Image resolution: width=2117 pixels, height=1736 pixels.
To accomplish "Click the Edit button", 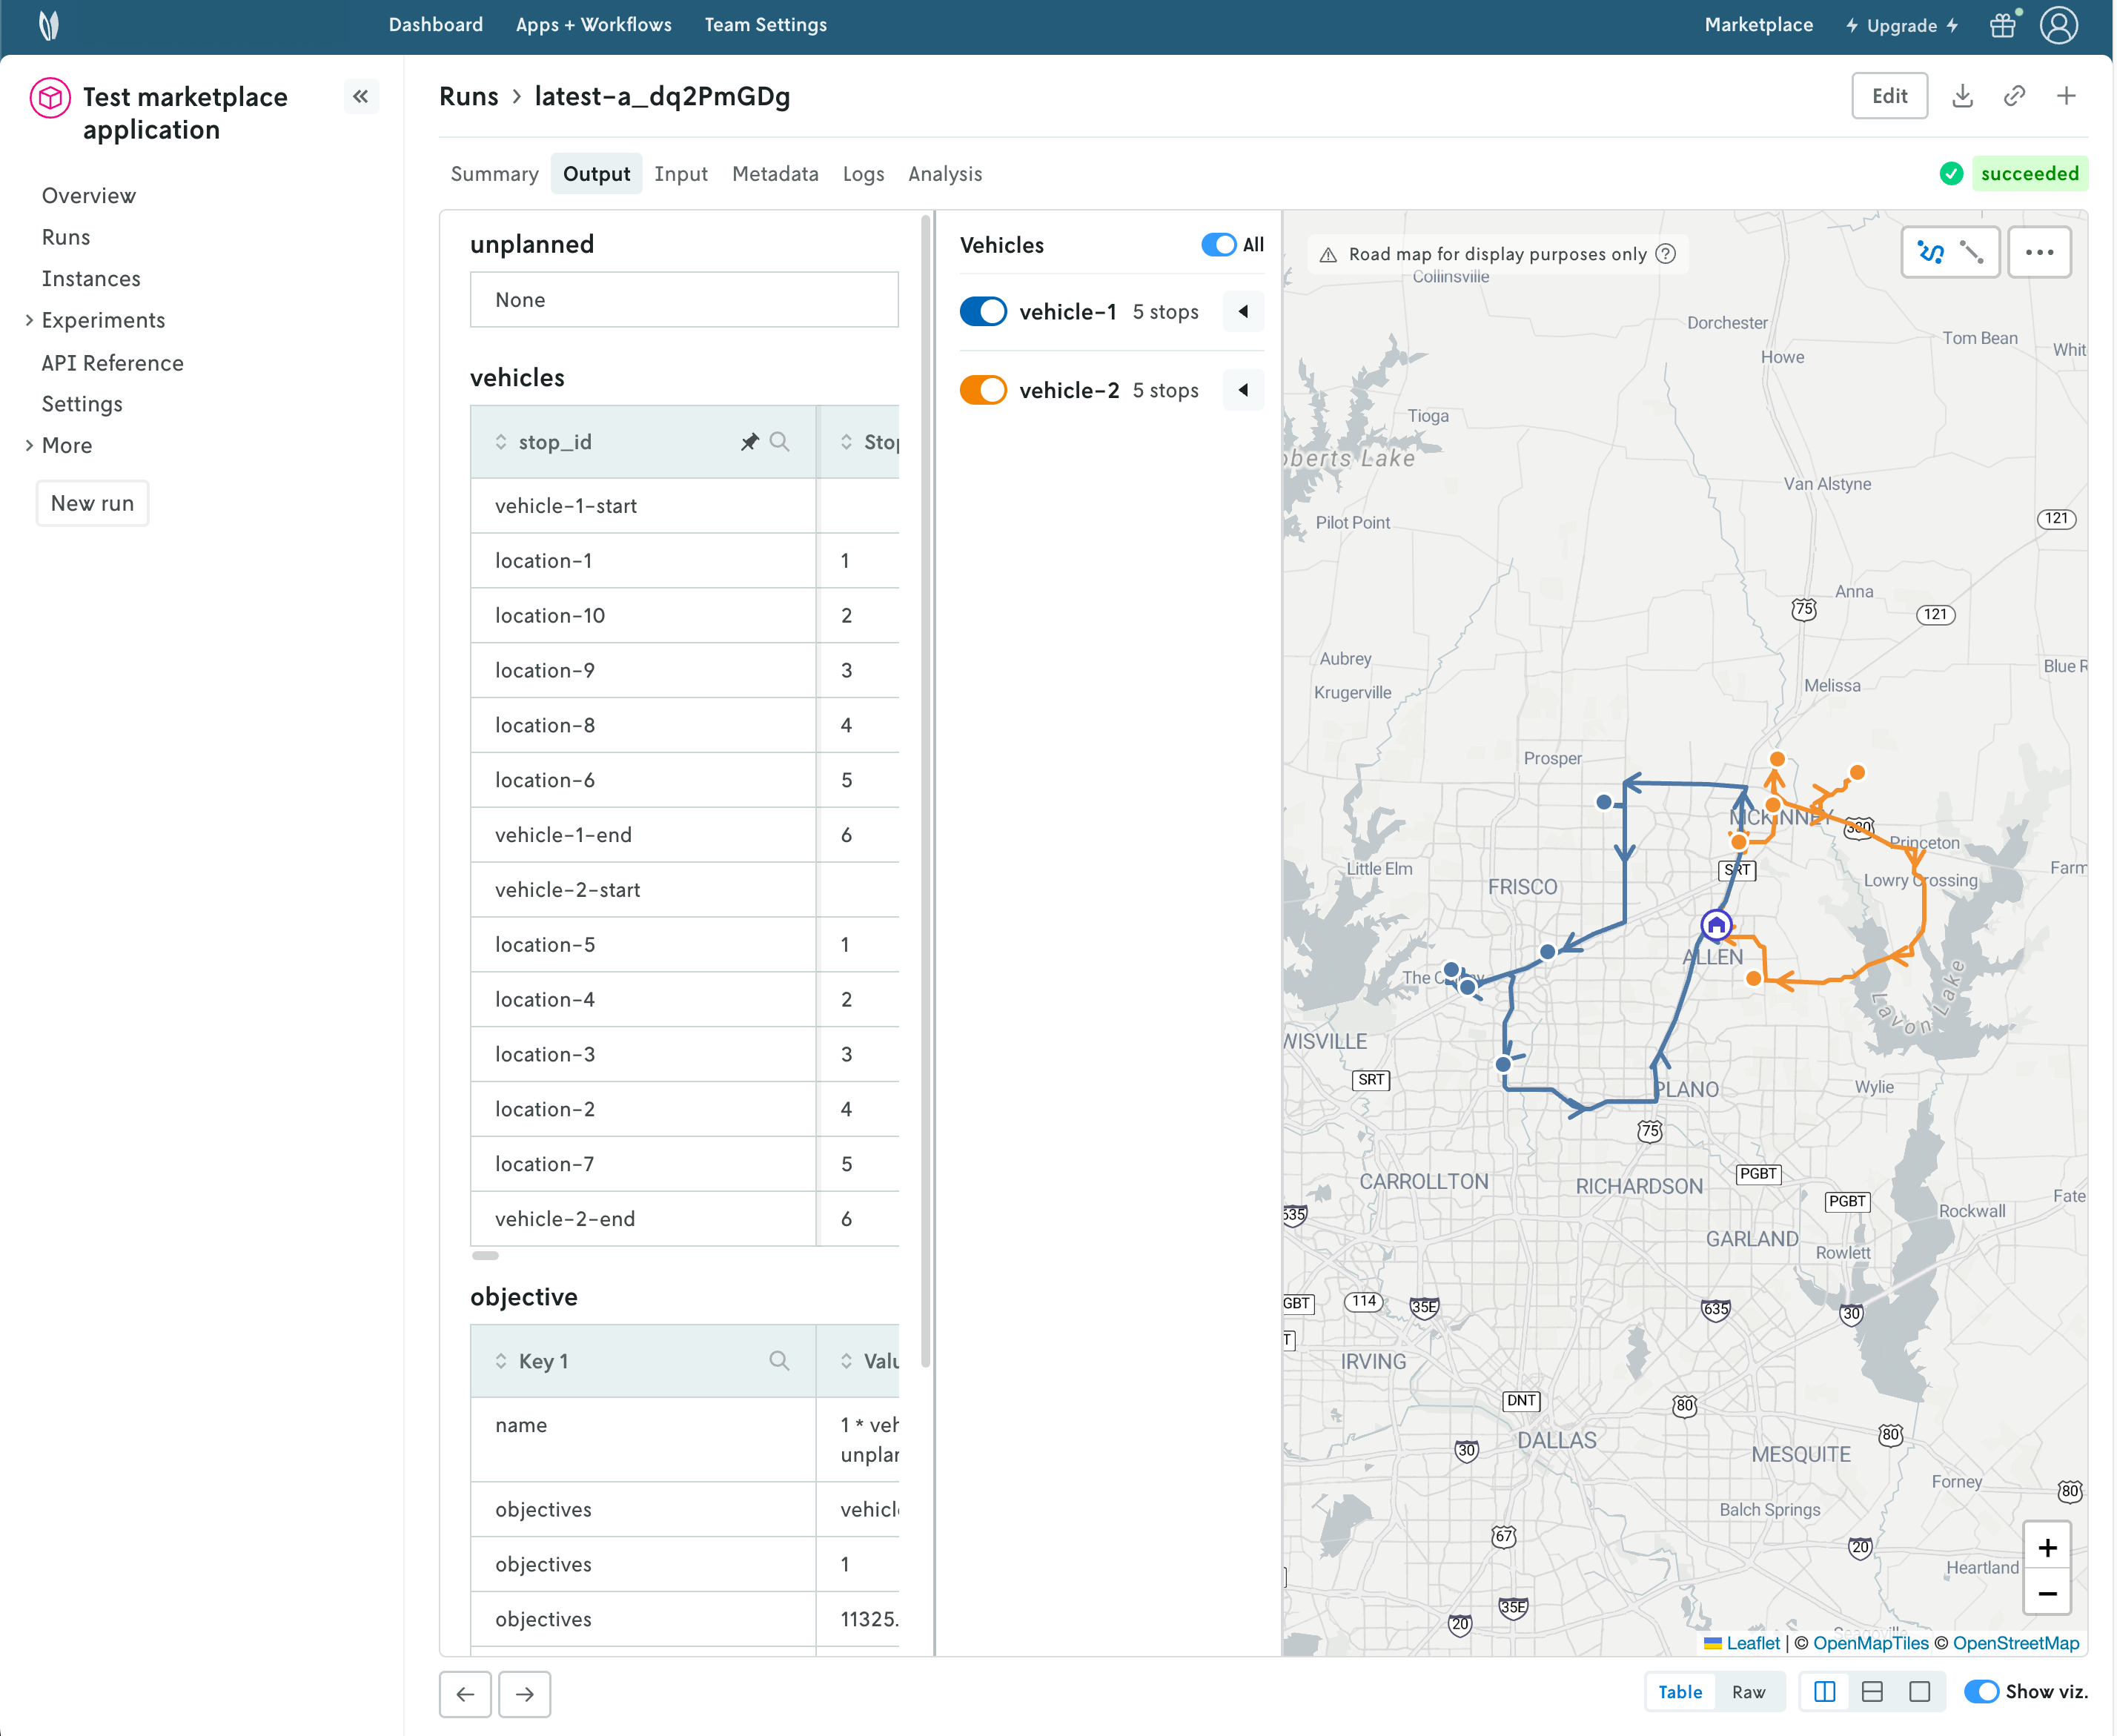I will coord(1889,96).
